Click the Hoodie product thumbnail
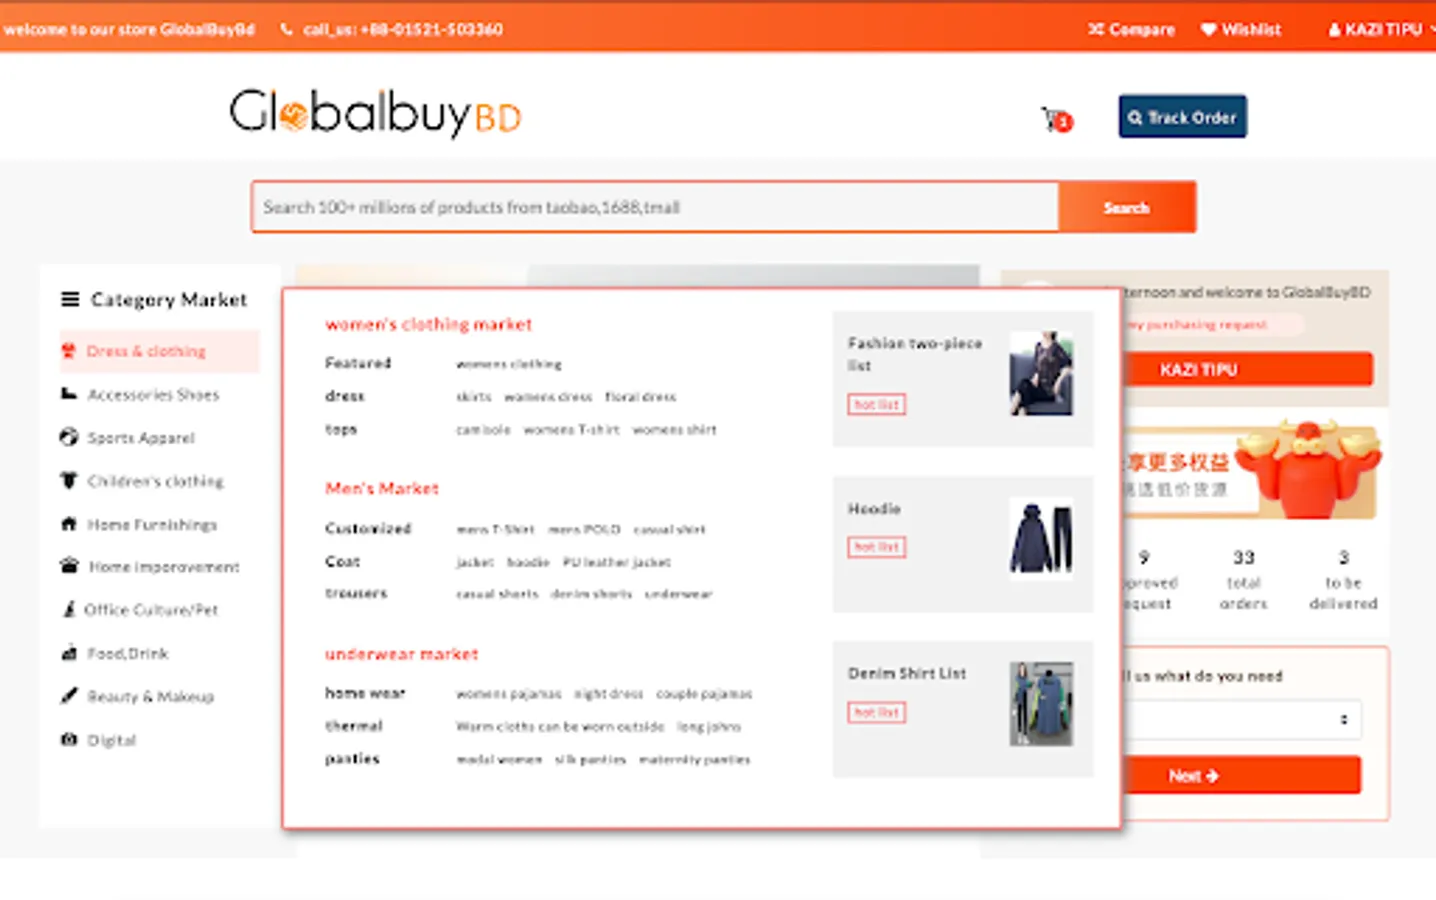 [x=1041, y=538]
